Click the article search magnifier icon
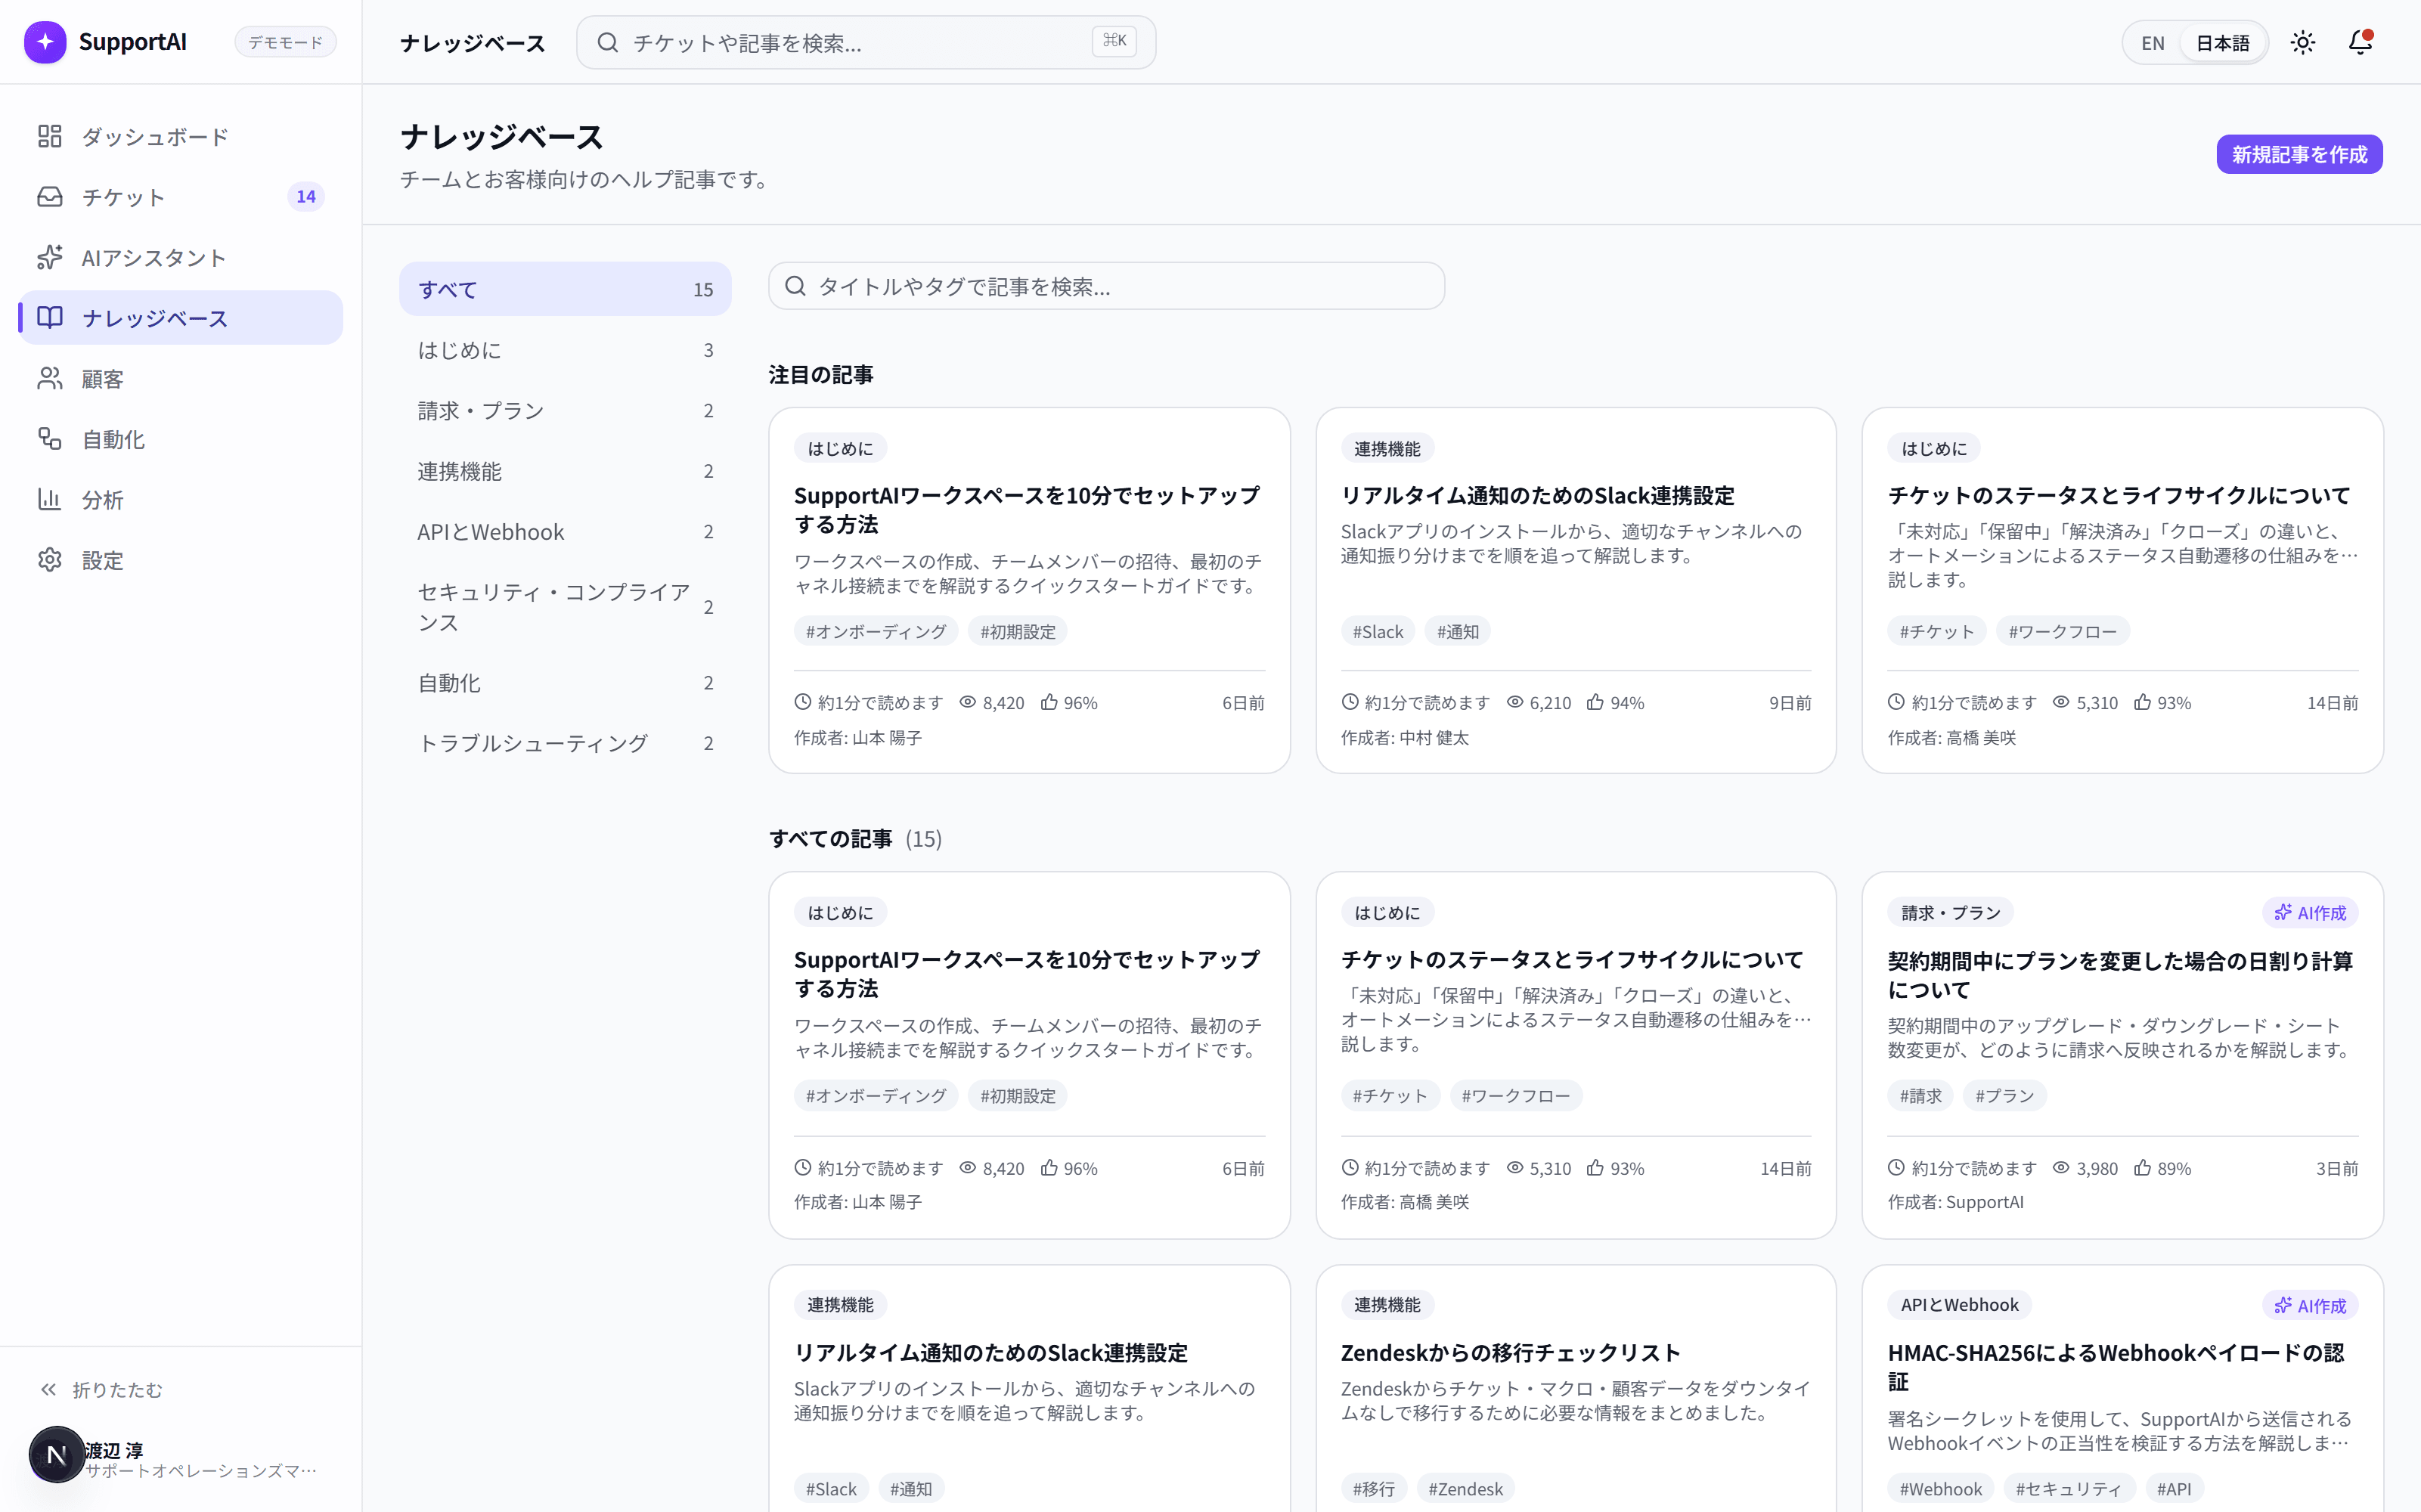The height and width of the screenshot is (1512, 2421). click(x=795, y=286)
